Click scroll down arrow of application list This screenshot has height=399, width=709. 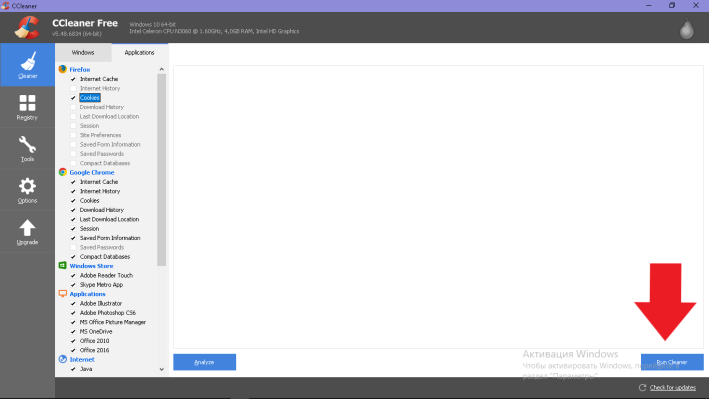click(161, 369)
